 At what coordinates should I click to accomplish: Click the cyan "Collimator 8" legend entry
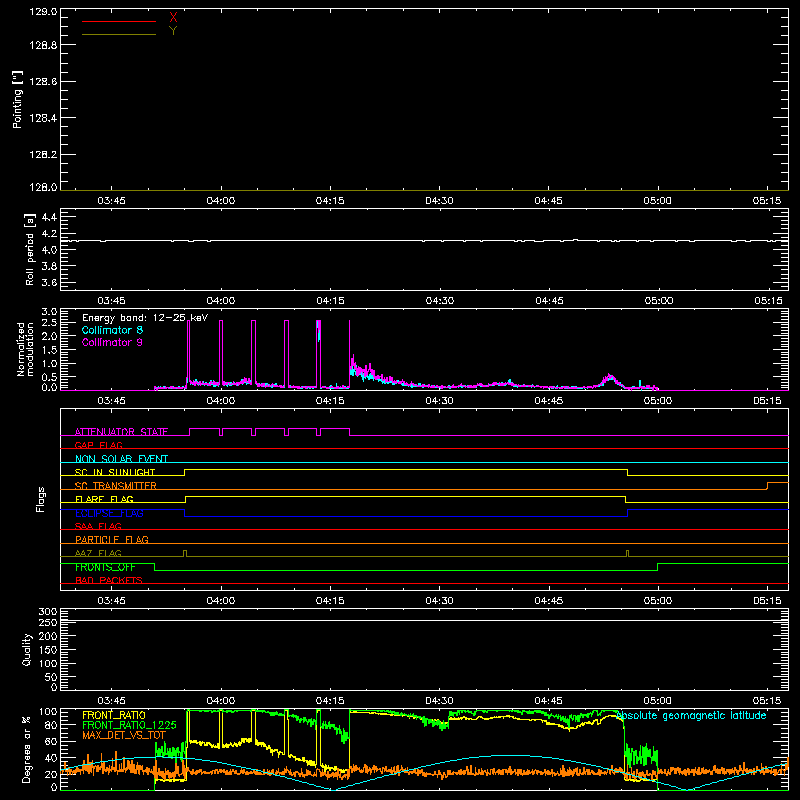[112, 330]
